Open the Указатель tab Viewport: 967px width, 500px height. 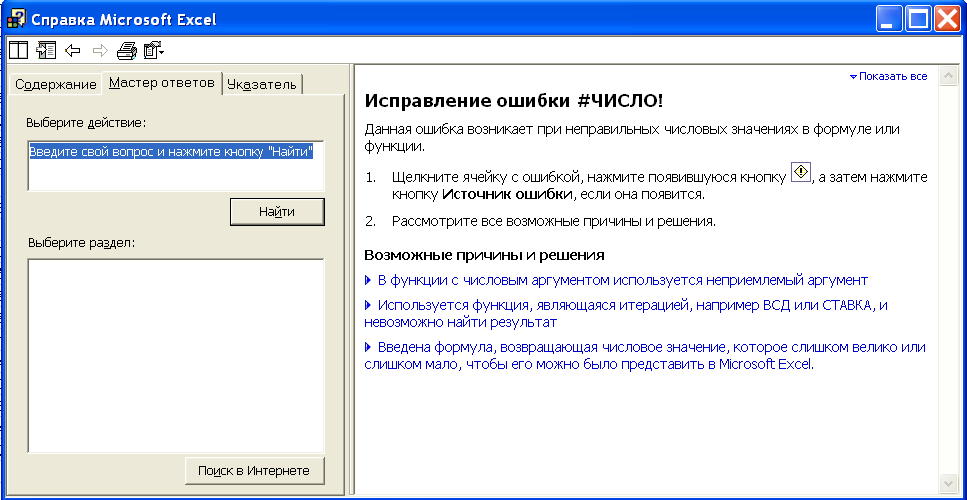click(x=261, y=84)
